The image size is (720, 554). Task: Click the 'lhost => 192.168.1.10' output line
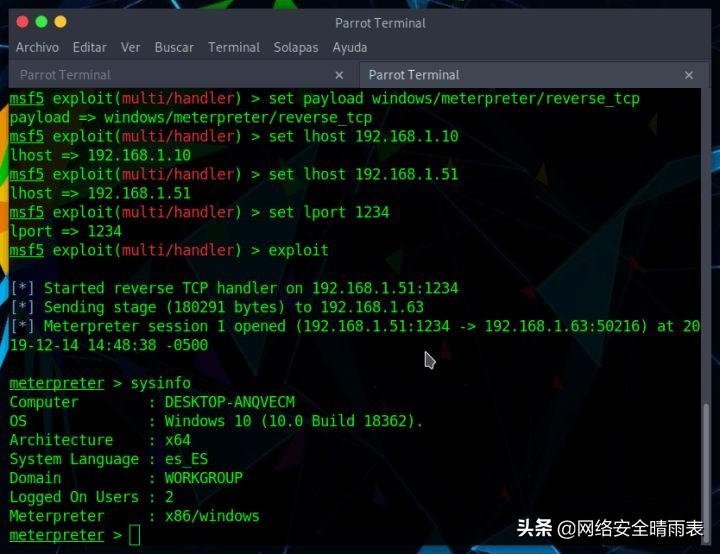pyautogui.click(x=100, y=155)
